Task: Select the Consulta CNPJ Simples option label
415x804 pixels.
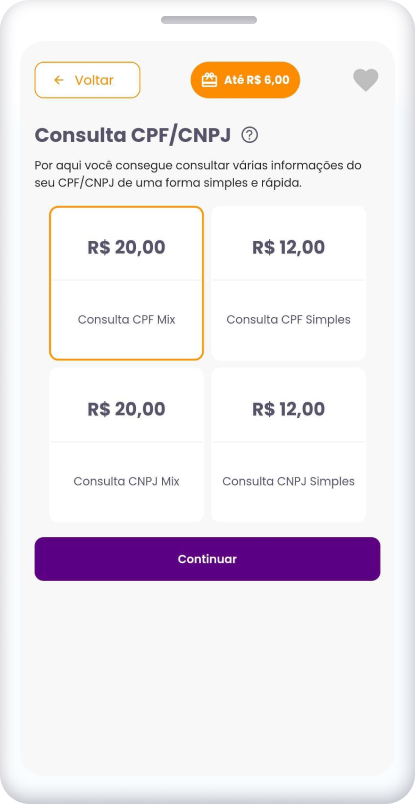Action: (x=289, y=481)
